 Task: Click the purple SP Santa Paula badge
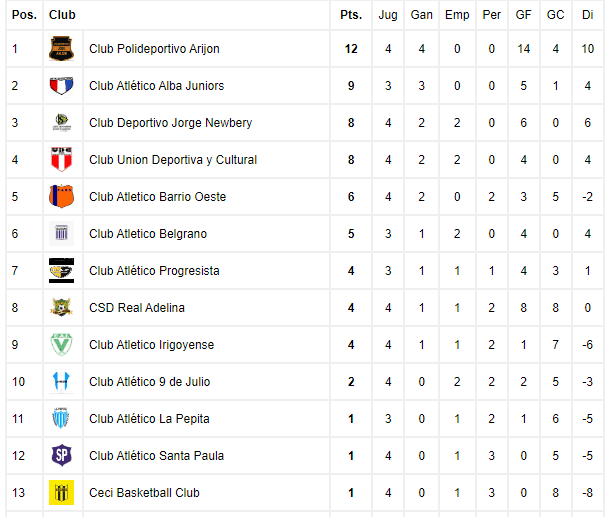pos(61,456)
